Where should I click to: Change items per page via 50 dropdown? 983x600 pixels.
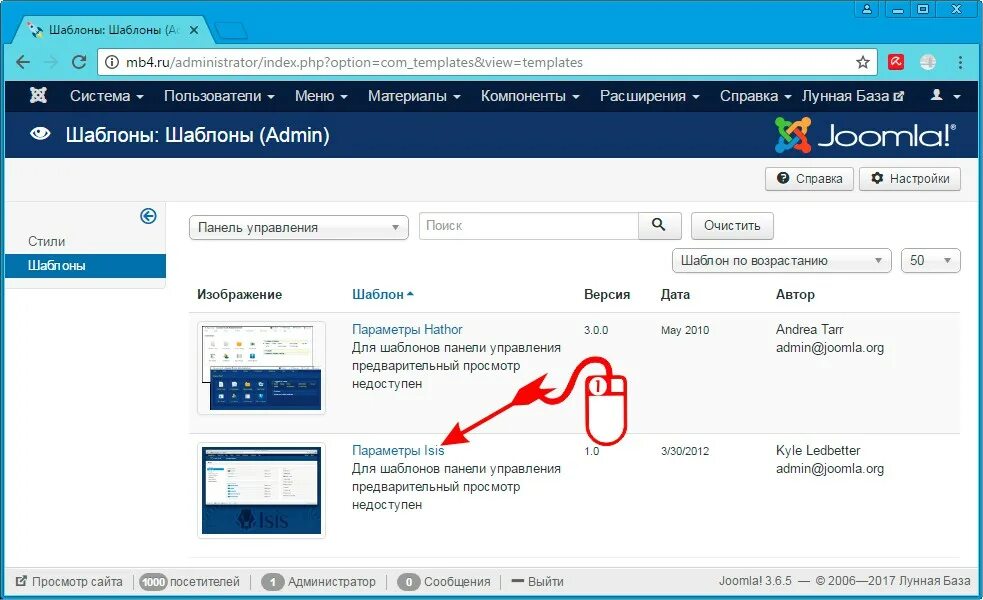point(930,260)
